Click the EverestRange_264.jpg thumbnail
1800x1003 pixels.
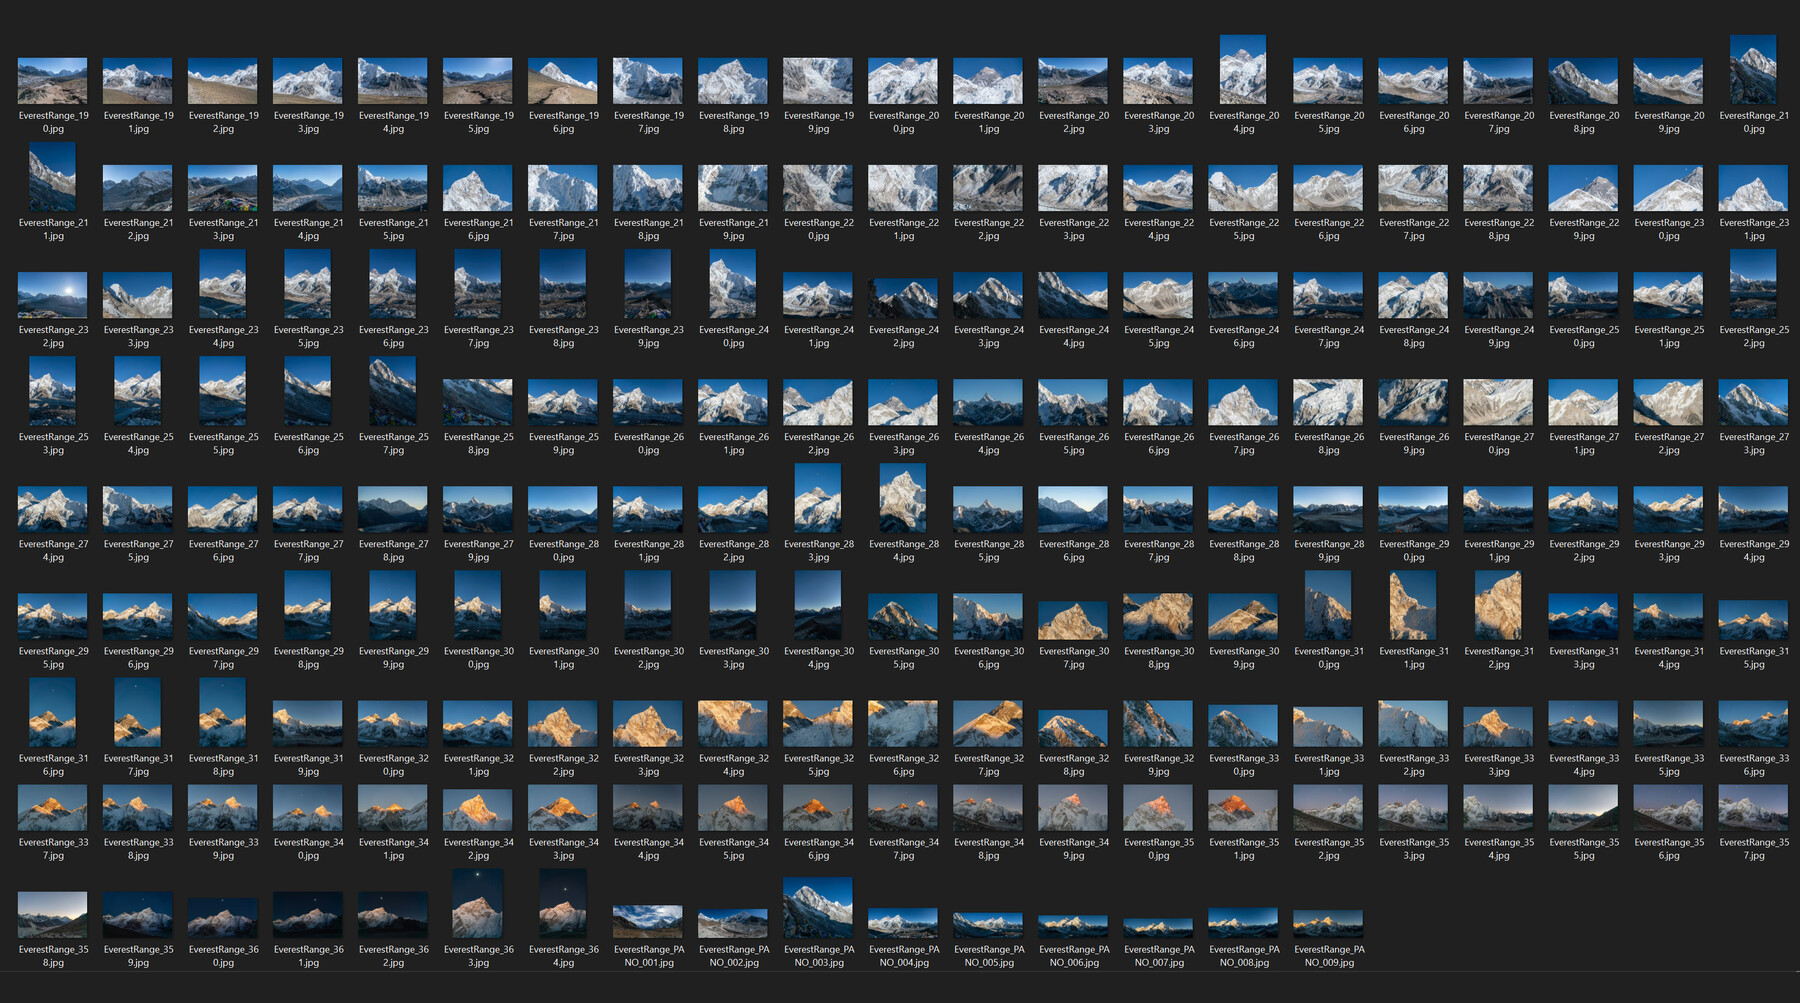(x=988, y=402)
